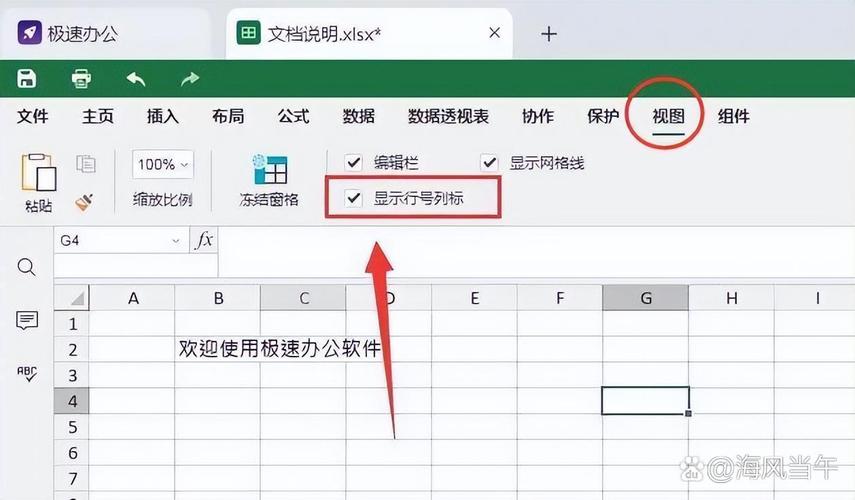
Task: Click the Print icon
Action: (x=81, y=79)
